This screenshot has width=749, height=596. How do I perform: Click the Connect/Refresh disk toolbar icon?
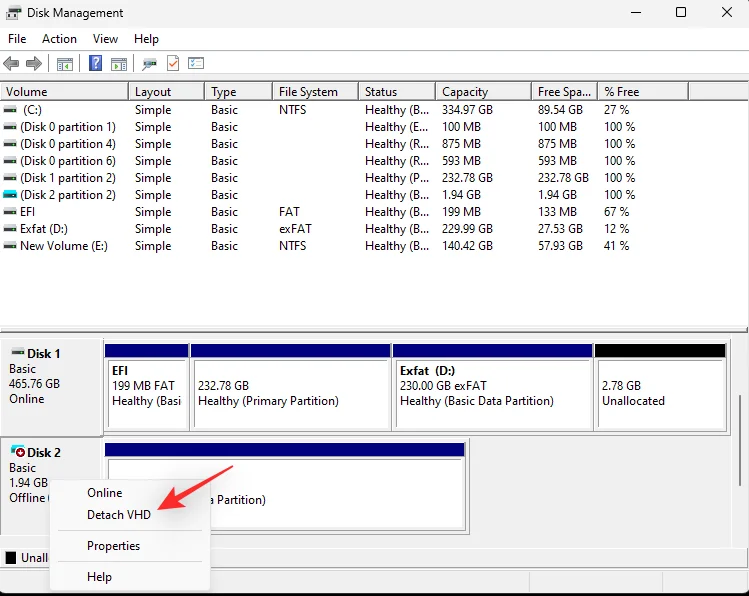tap(150, 64)
